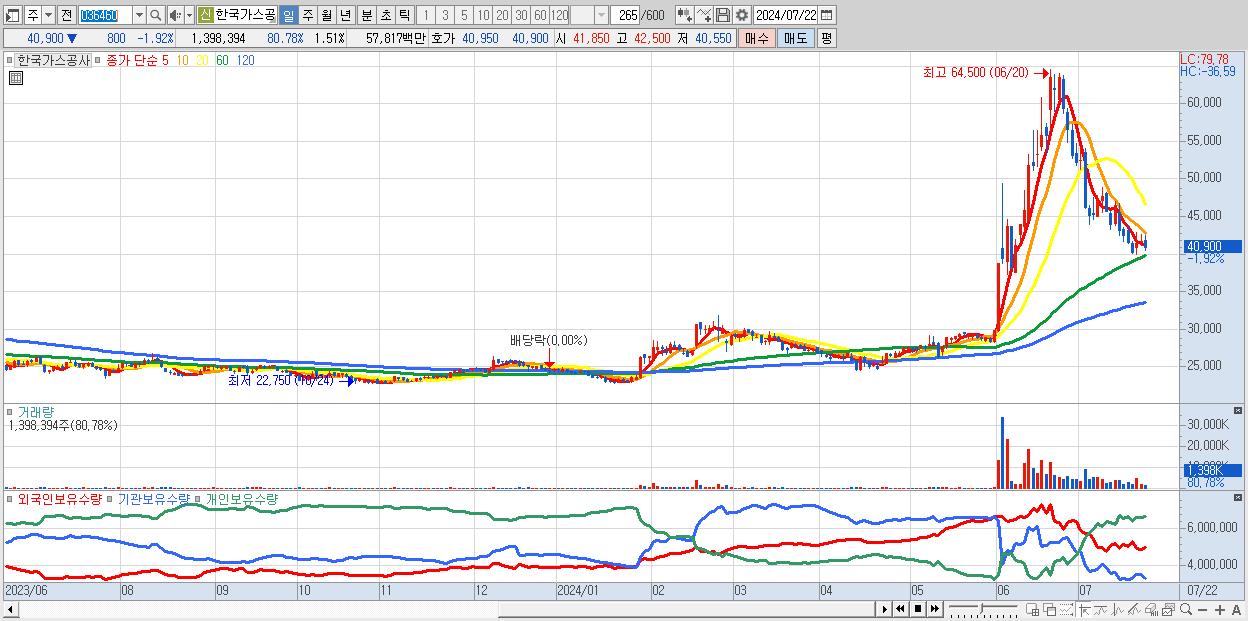Click the A text size icon
The width and height of the screenshot is (1248, 621).
1237,610
